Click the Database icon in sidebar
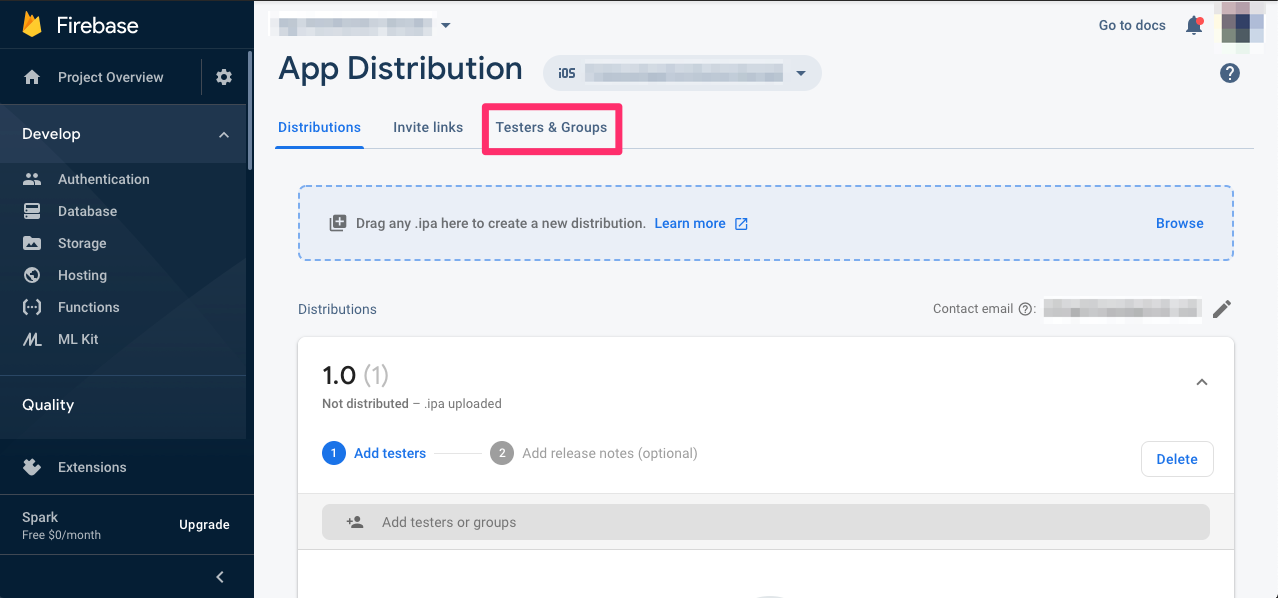The height and width of the screenshot is (598, 1278). [x=32, y=211]
